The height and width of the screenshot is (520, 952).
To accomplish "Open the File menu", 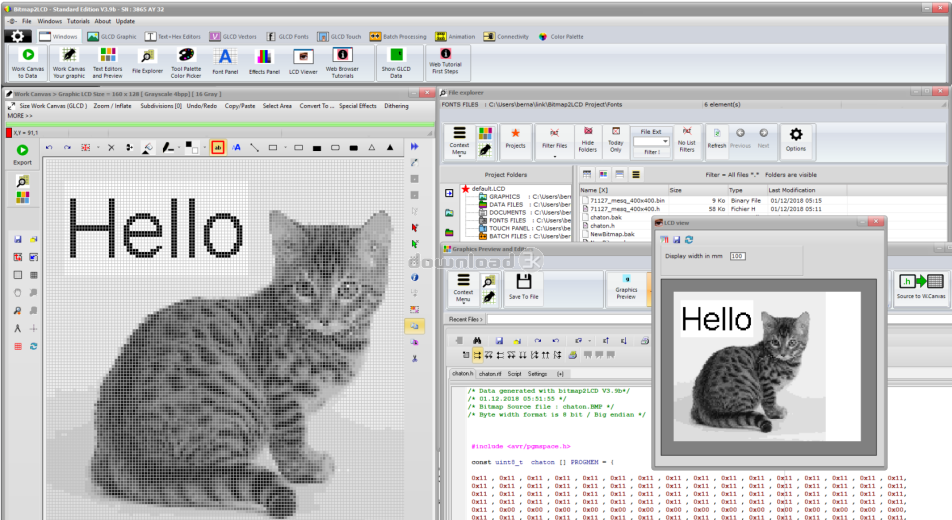I will (x=27, y=21).
